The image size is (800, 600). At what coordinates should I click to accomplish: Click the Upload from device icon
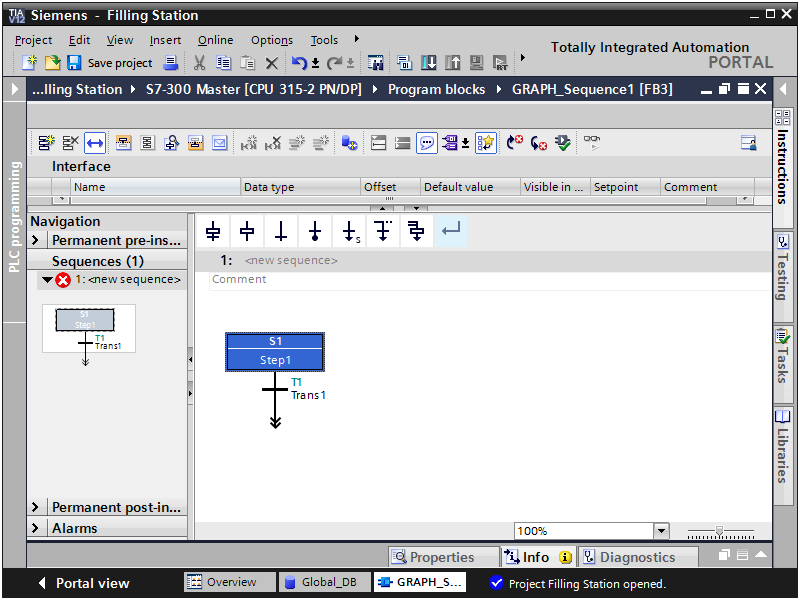[453, 63]
